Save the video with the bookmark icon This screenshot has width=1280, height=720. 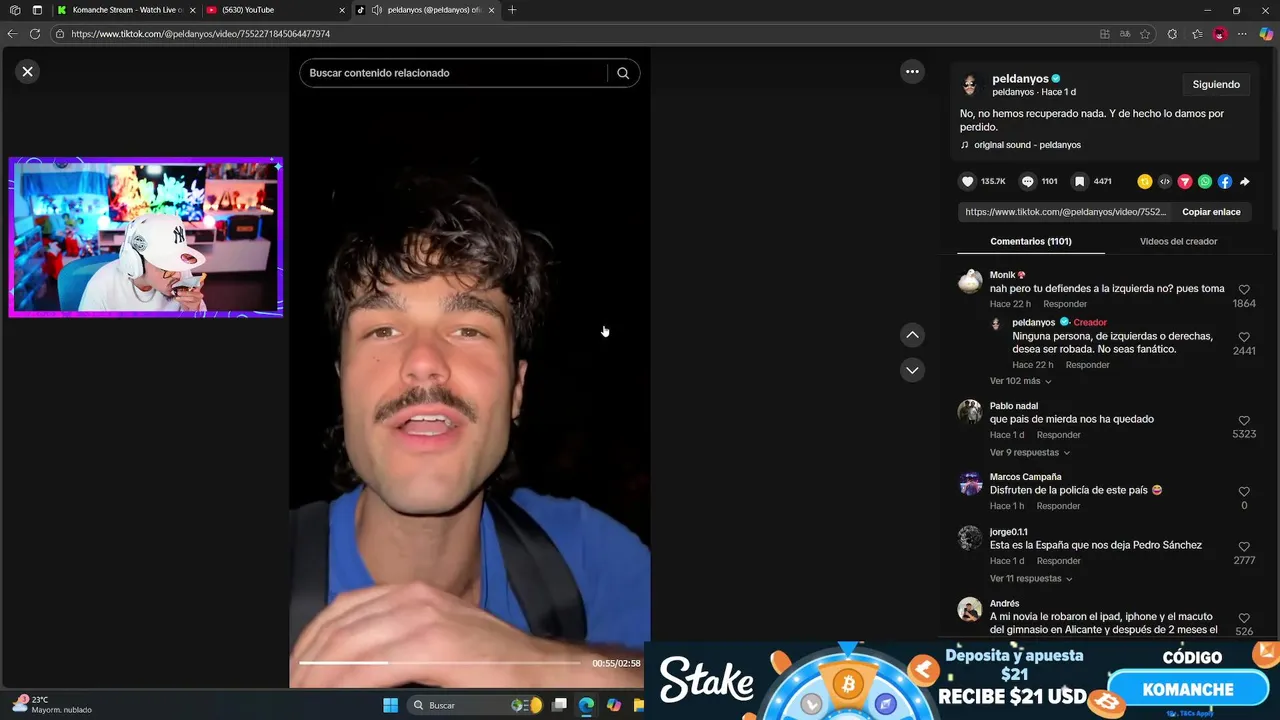coord(1080,181)
